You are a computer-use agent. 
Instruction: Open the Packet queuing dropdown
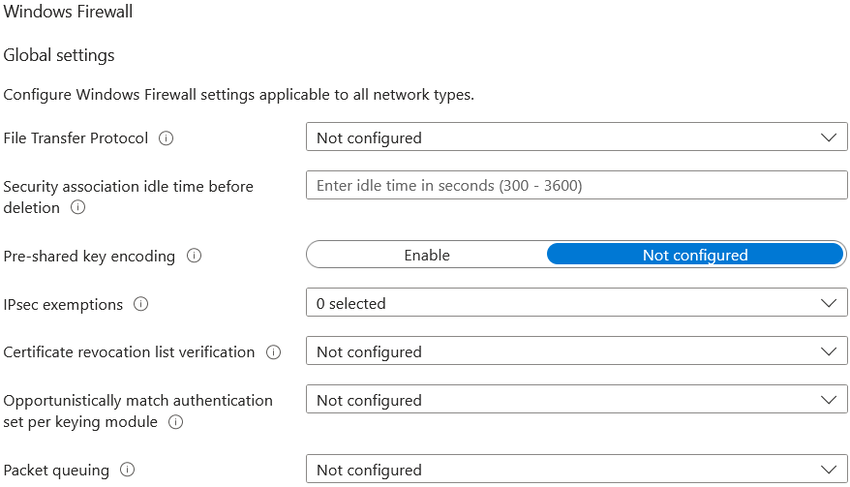tap(576, 469)
